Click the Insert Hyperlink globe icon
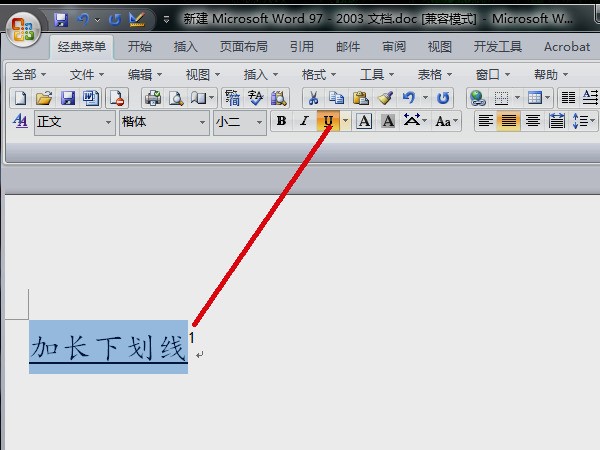The height and width of the screenshot is (450, 600). click(477, 97)
